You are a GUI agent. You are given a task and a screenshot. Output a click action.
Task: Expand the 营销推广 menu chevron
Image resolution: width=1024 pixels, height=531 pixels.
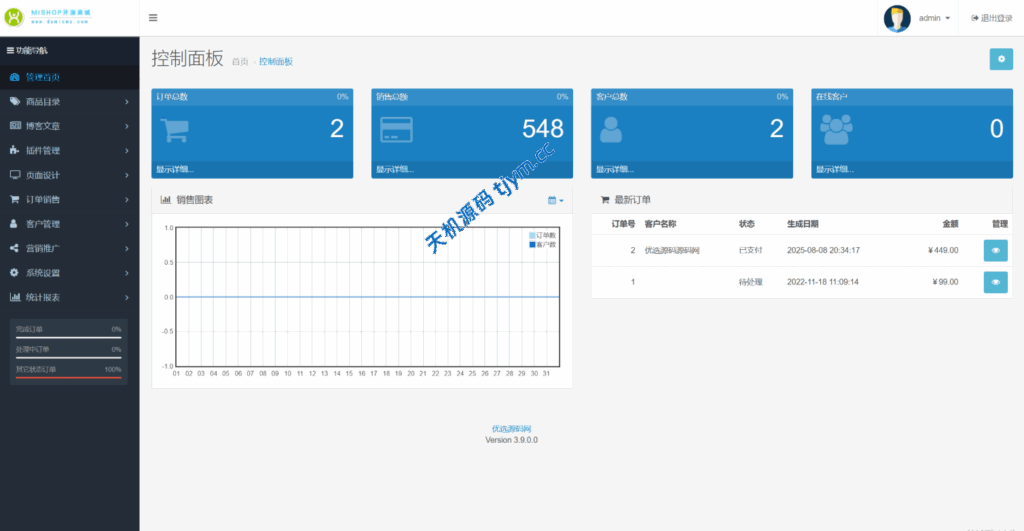click(x=127, y=249)
